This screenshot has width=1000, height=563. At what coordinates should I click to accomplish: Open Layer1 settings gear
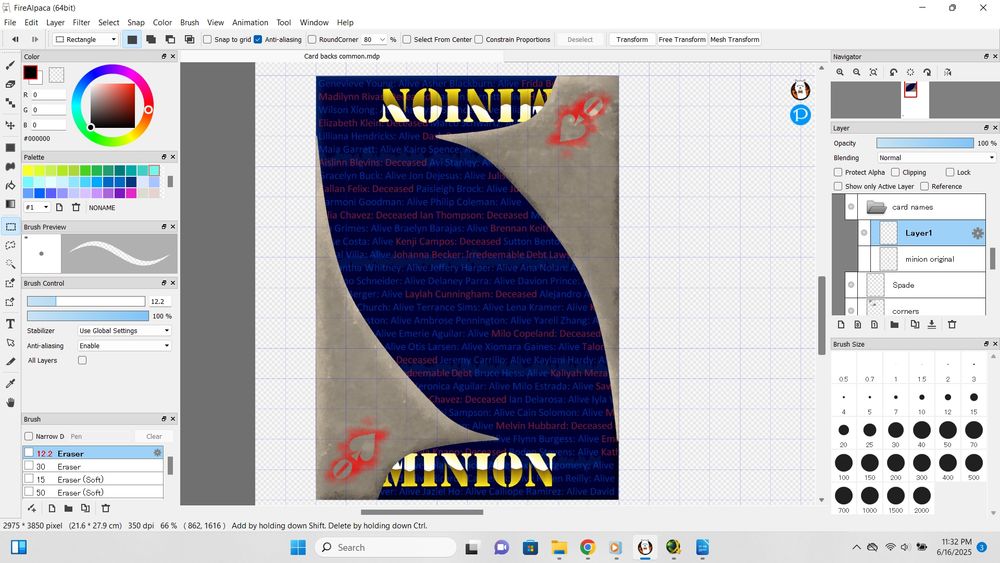click(977, 233)
